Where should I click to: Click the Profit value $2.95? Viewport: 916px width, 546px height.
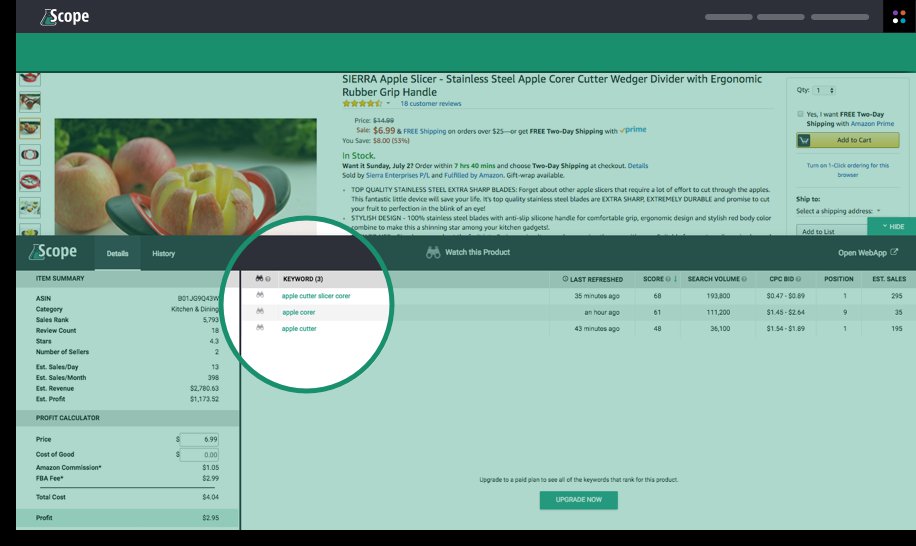click(x=210, y=518)
